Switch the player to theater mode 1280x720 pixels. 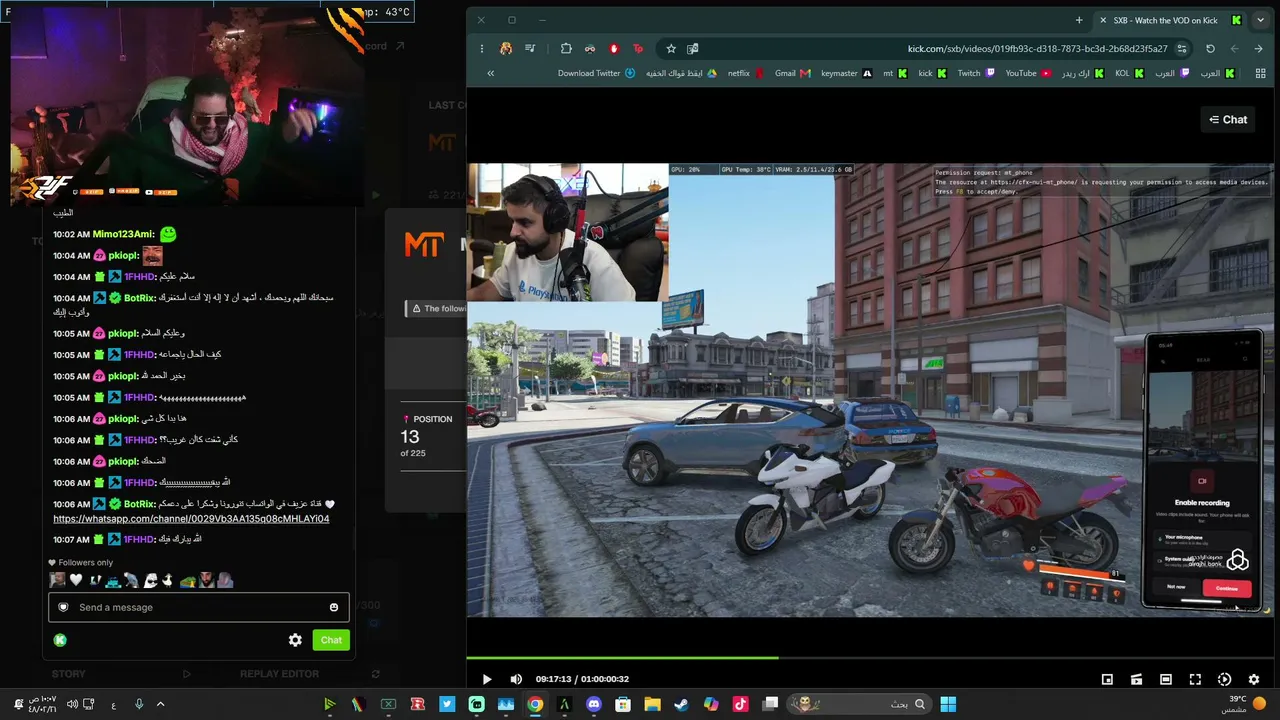[1166, 679]
